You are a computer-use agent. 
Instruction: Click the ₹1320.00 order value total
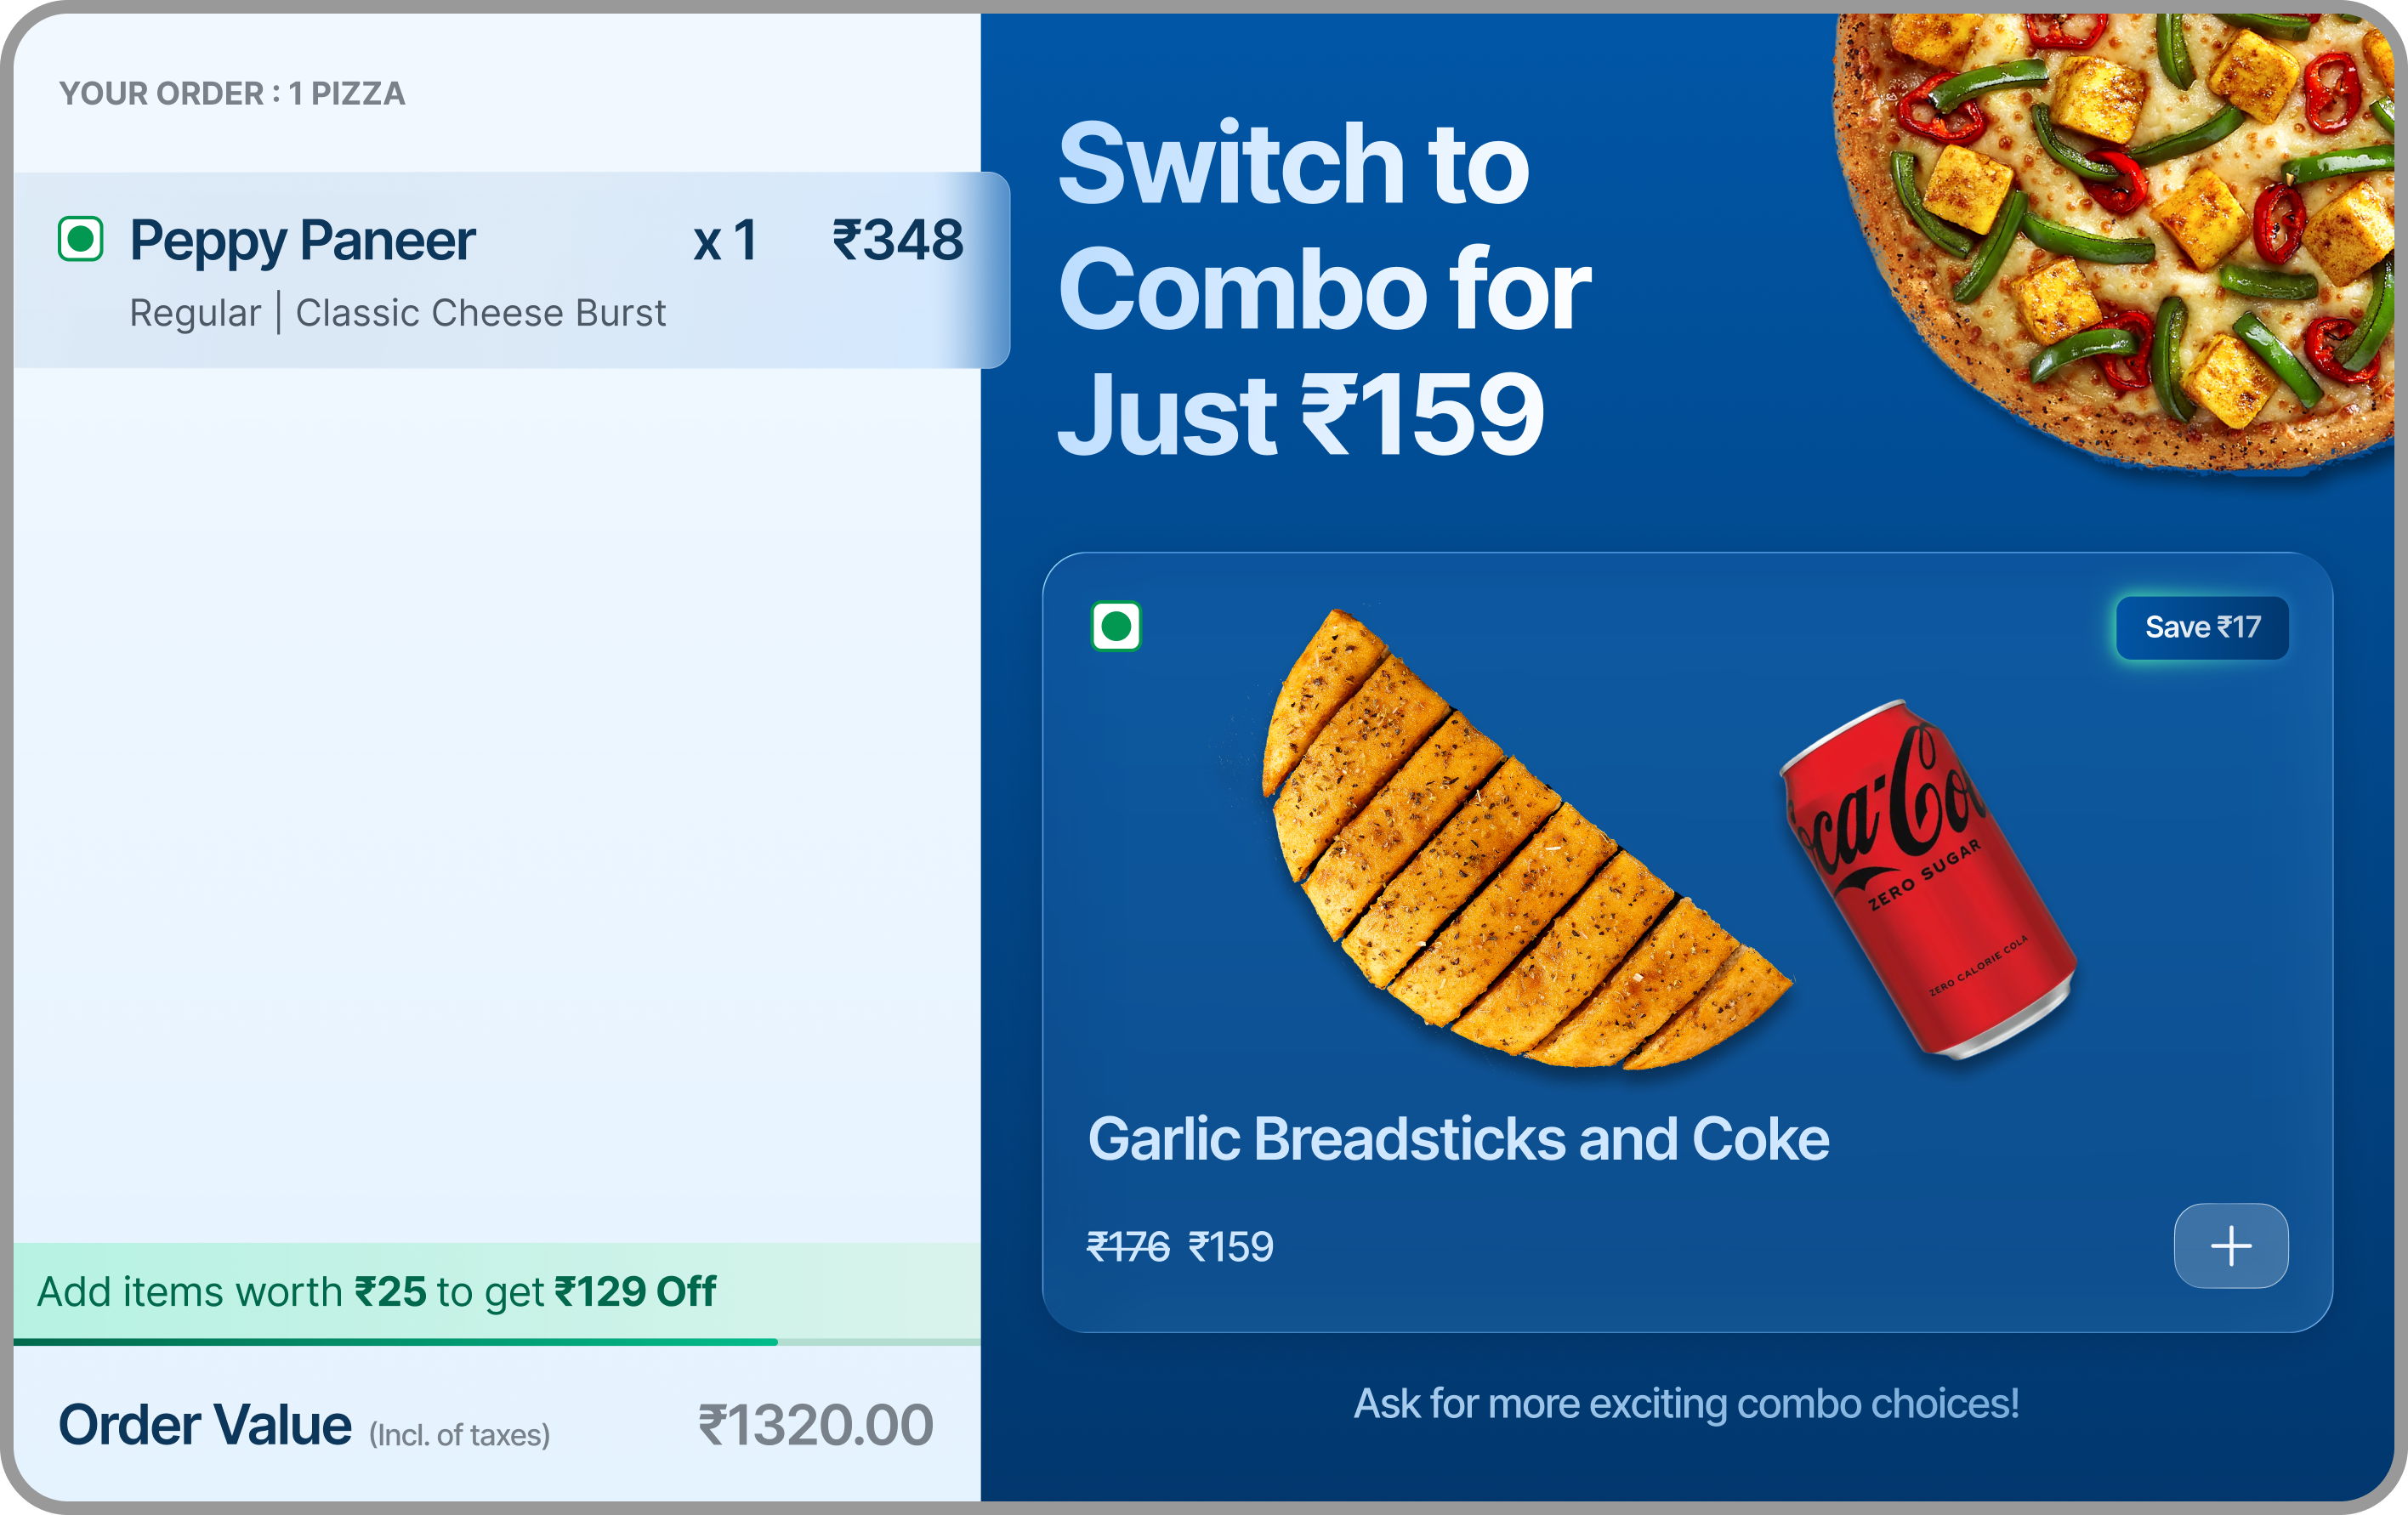(815, 1425)
